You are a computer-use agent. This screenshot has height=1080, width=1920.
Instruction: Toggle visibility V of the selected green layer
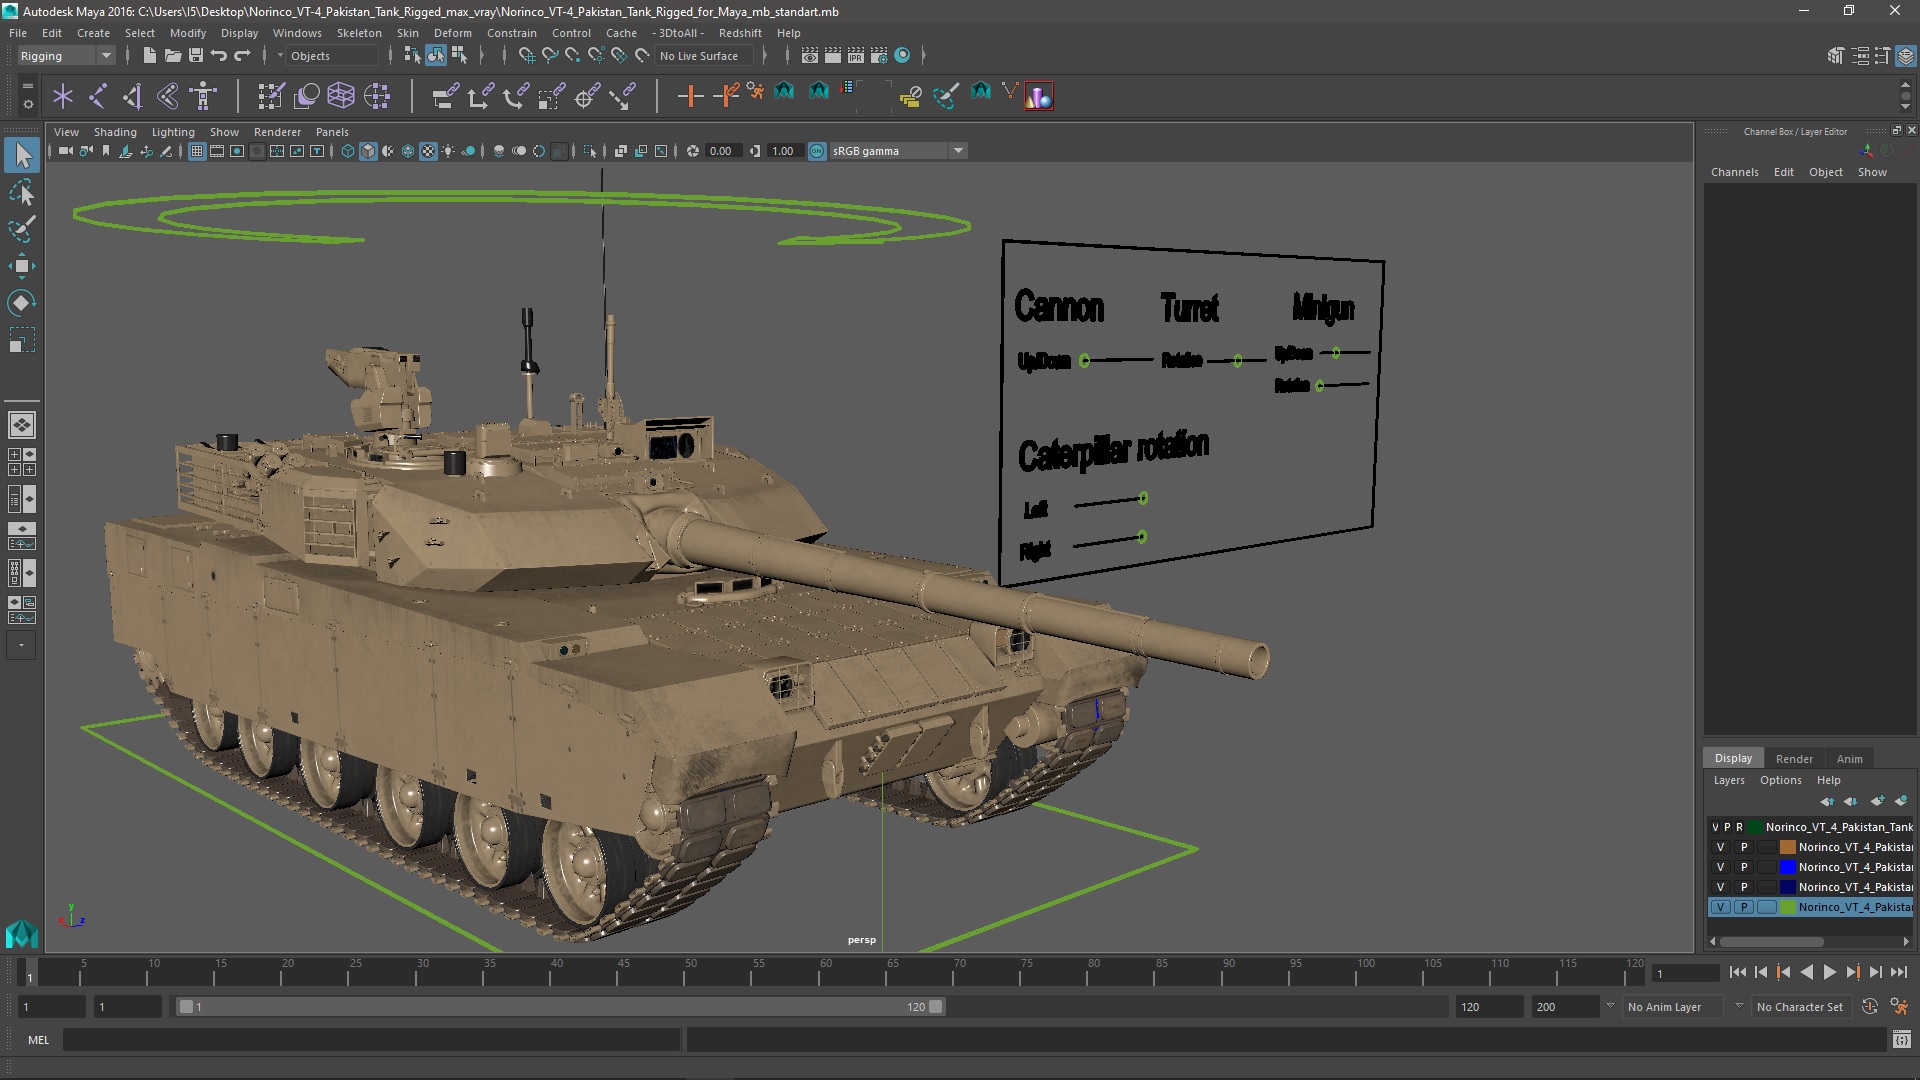tap(1720, 907)
